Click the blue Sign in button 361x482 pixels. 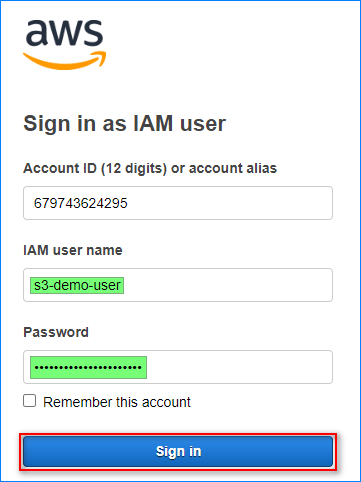pos(178,451)
